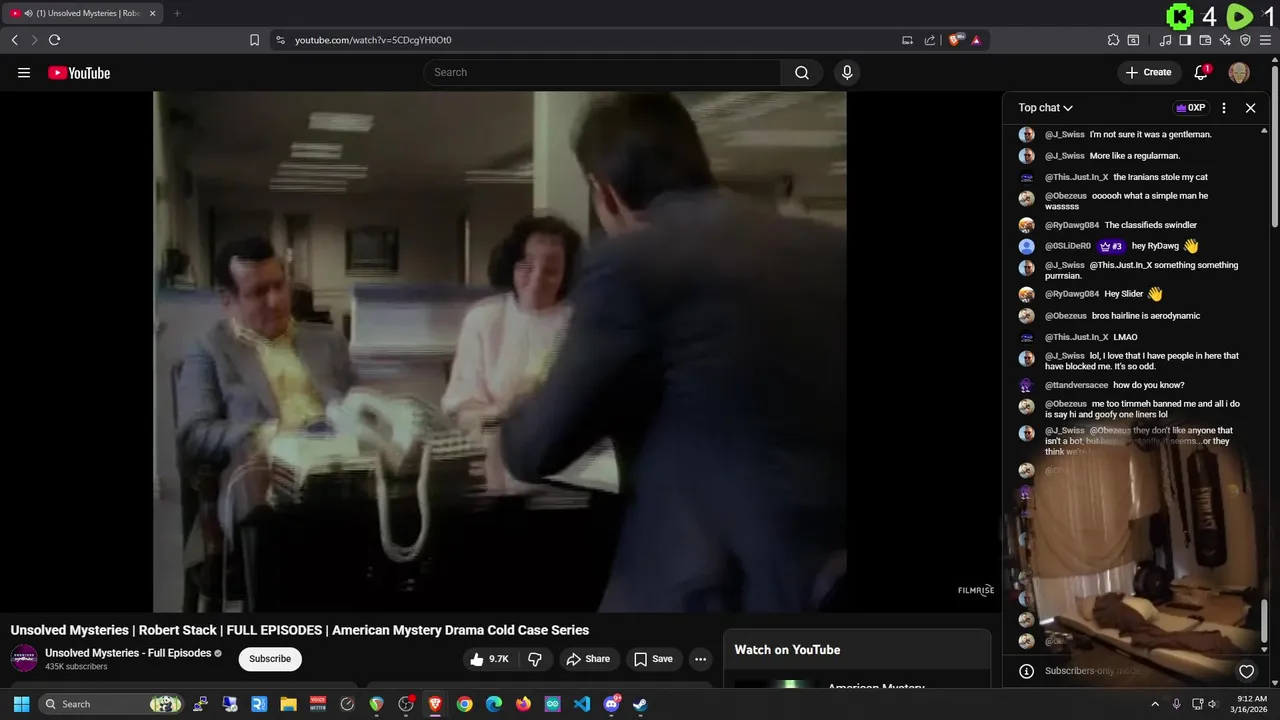Go to the YouTube home logo

click(79, 72)
